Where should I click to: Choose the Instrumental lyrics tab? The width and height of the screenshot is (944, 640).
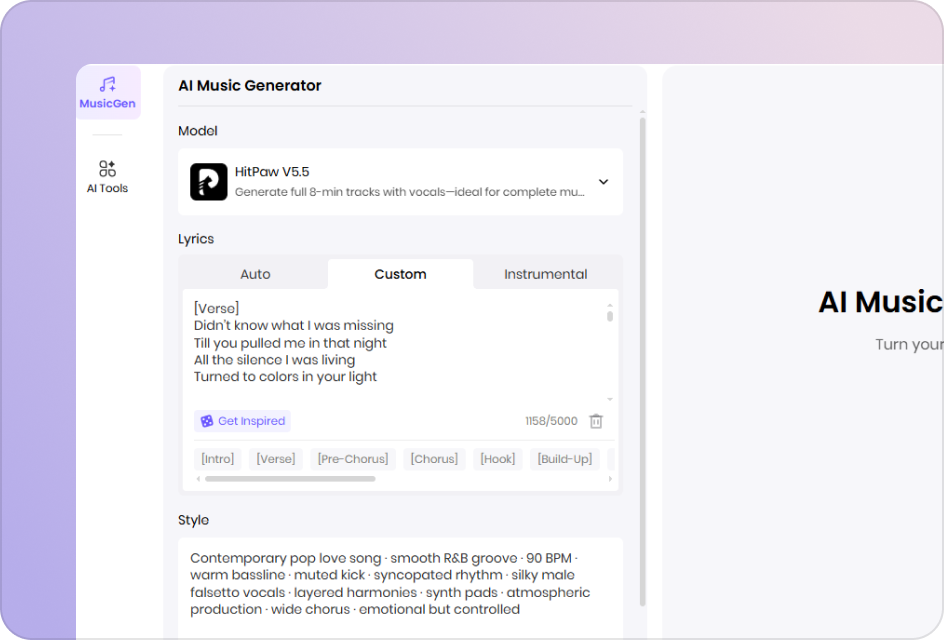(x=545, y=274)
